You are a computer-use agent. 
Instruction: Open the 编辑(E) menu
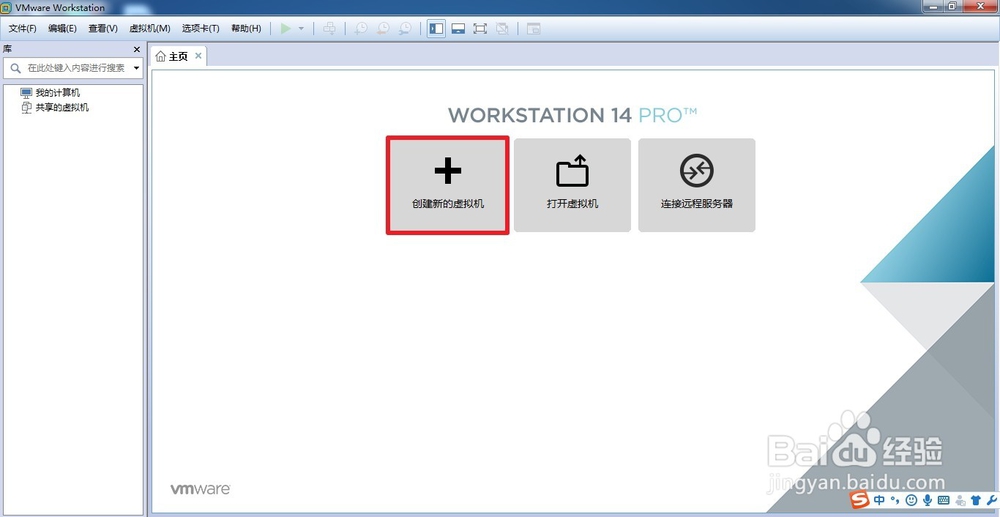(62, 29)
